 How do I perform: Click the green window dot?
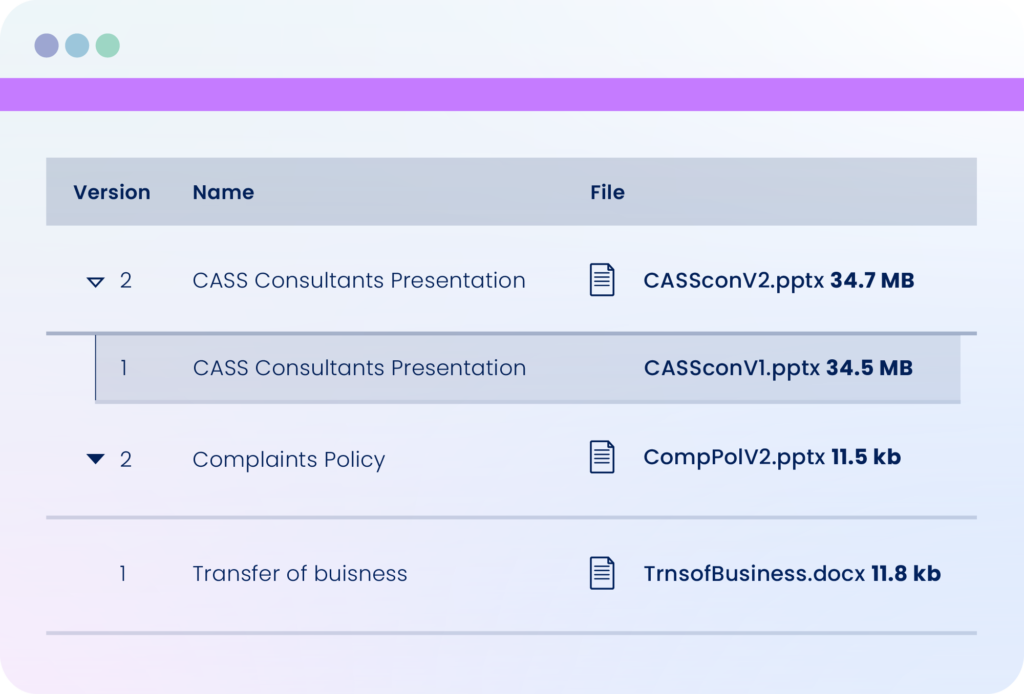click(108, 46)
